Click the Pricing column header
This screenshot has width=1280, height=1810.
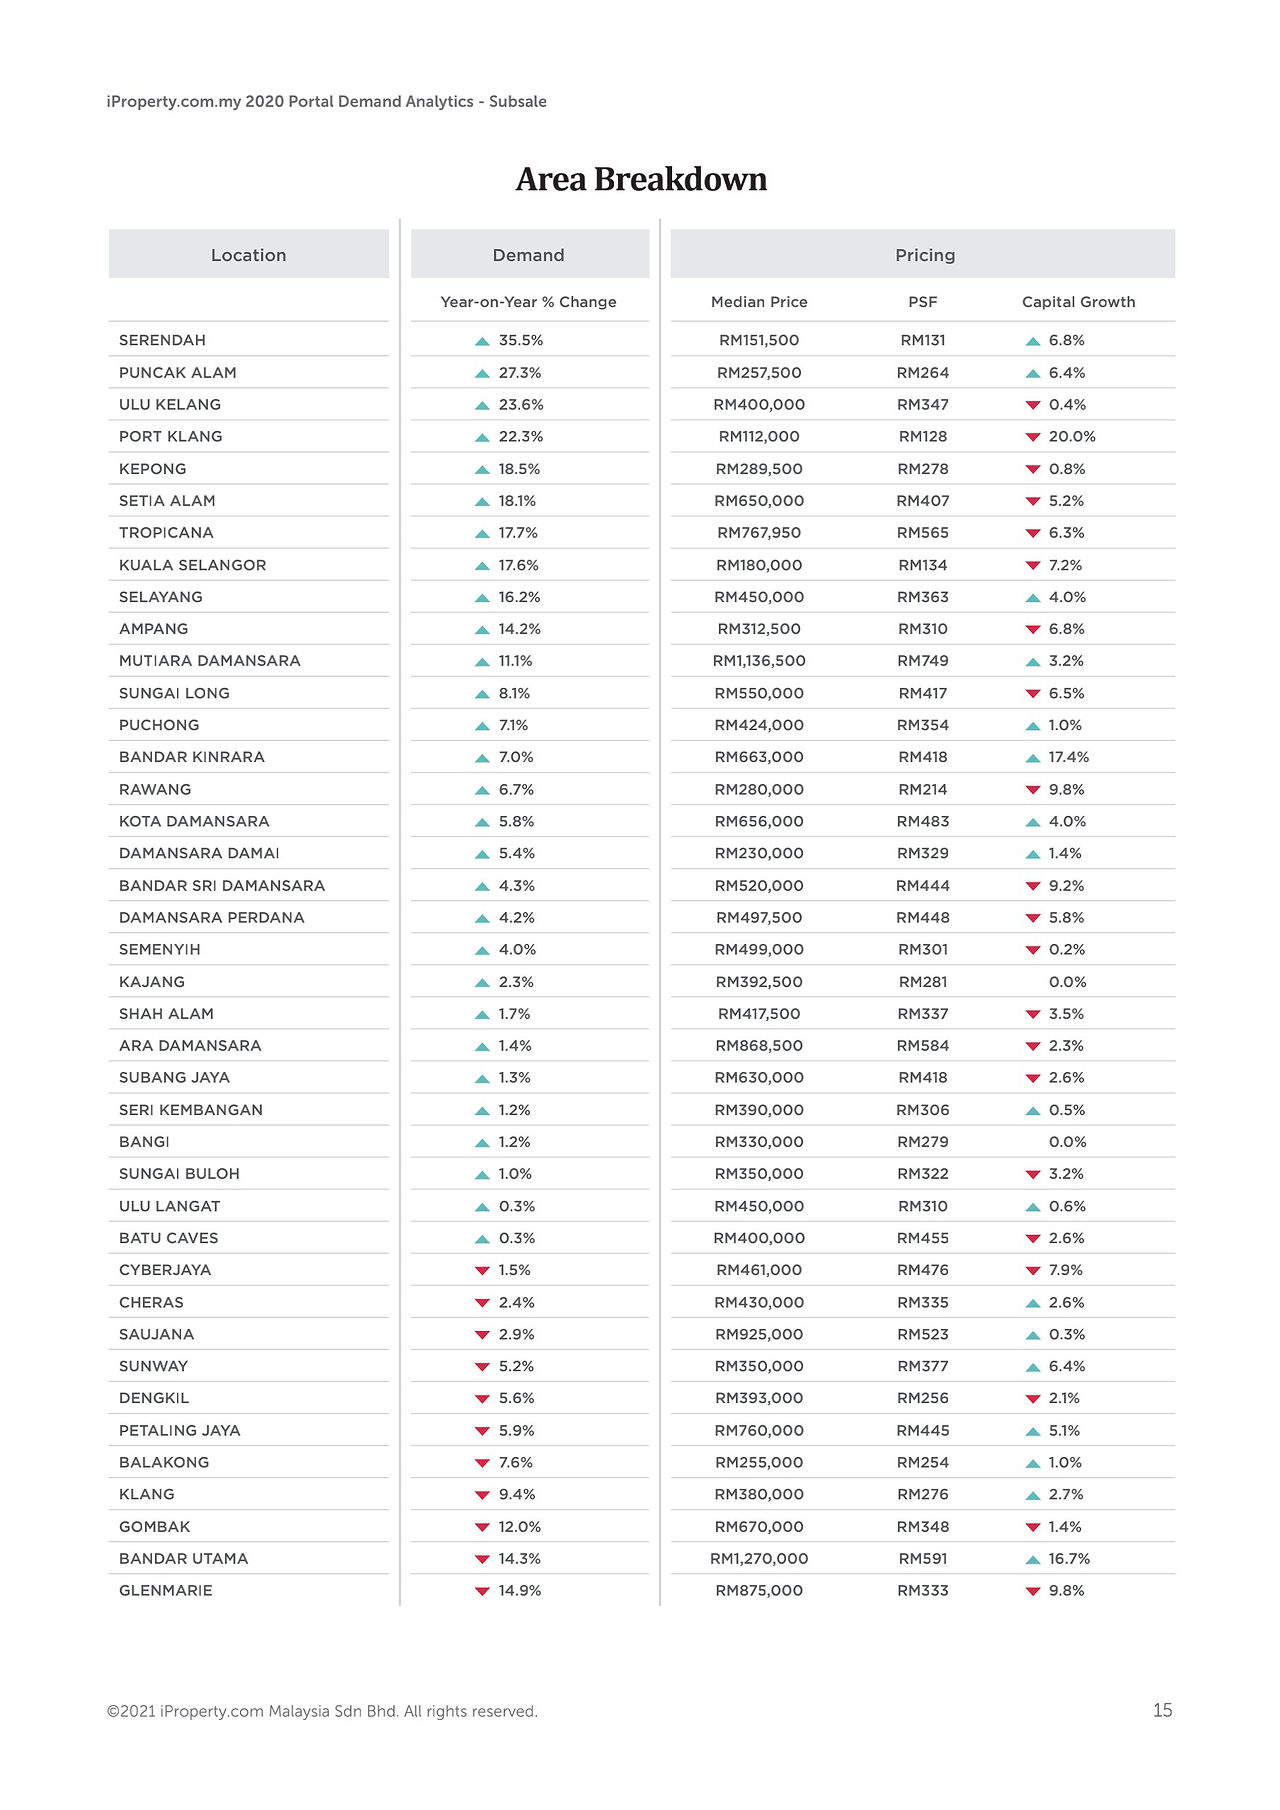click(x=923, y=254)
